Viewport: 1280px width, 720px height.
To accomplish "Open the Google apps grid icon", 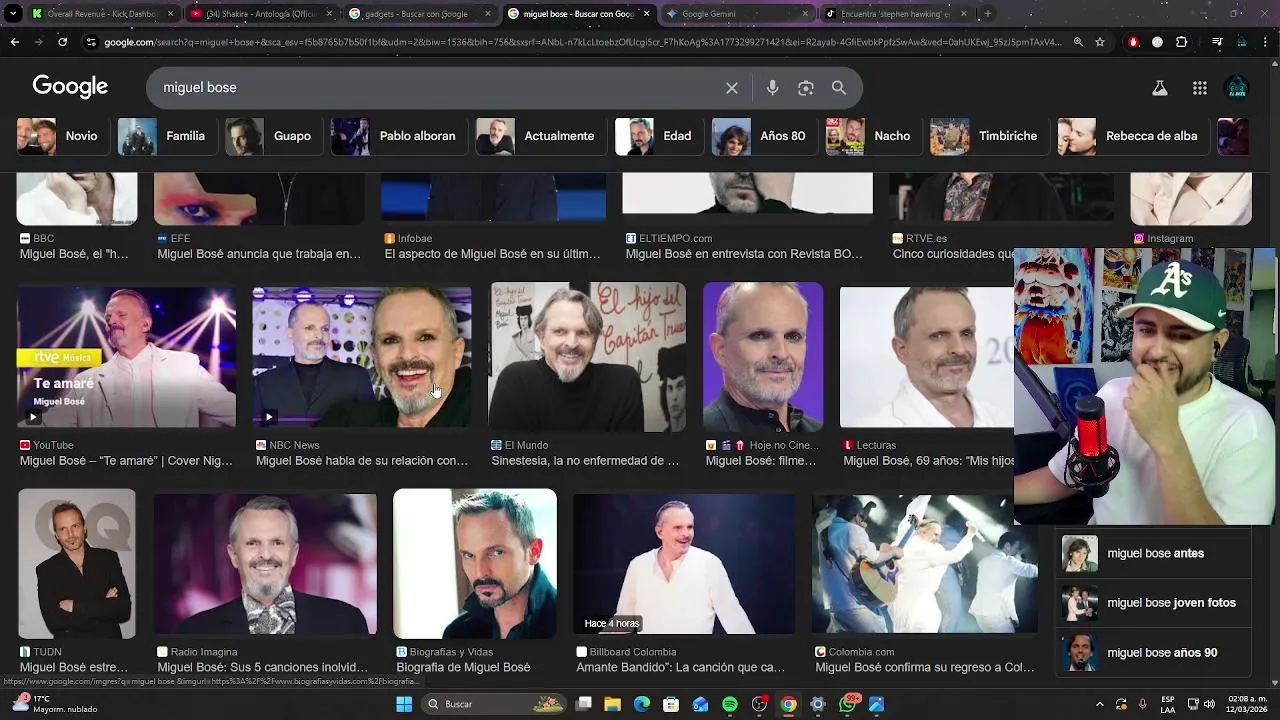I will [1200, 88].
